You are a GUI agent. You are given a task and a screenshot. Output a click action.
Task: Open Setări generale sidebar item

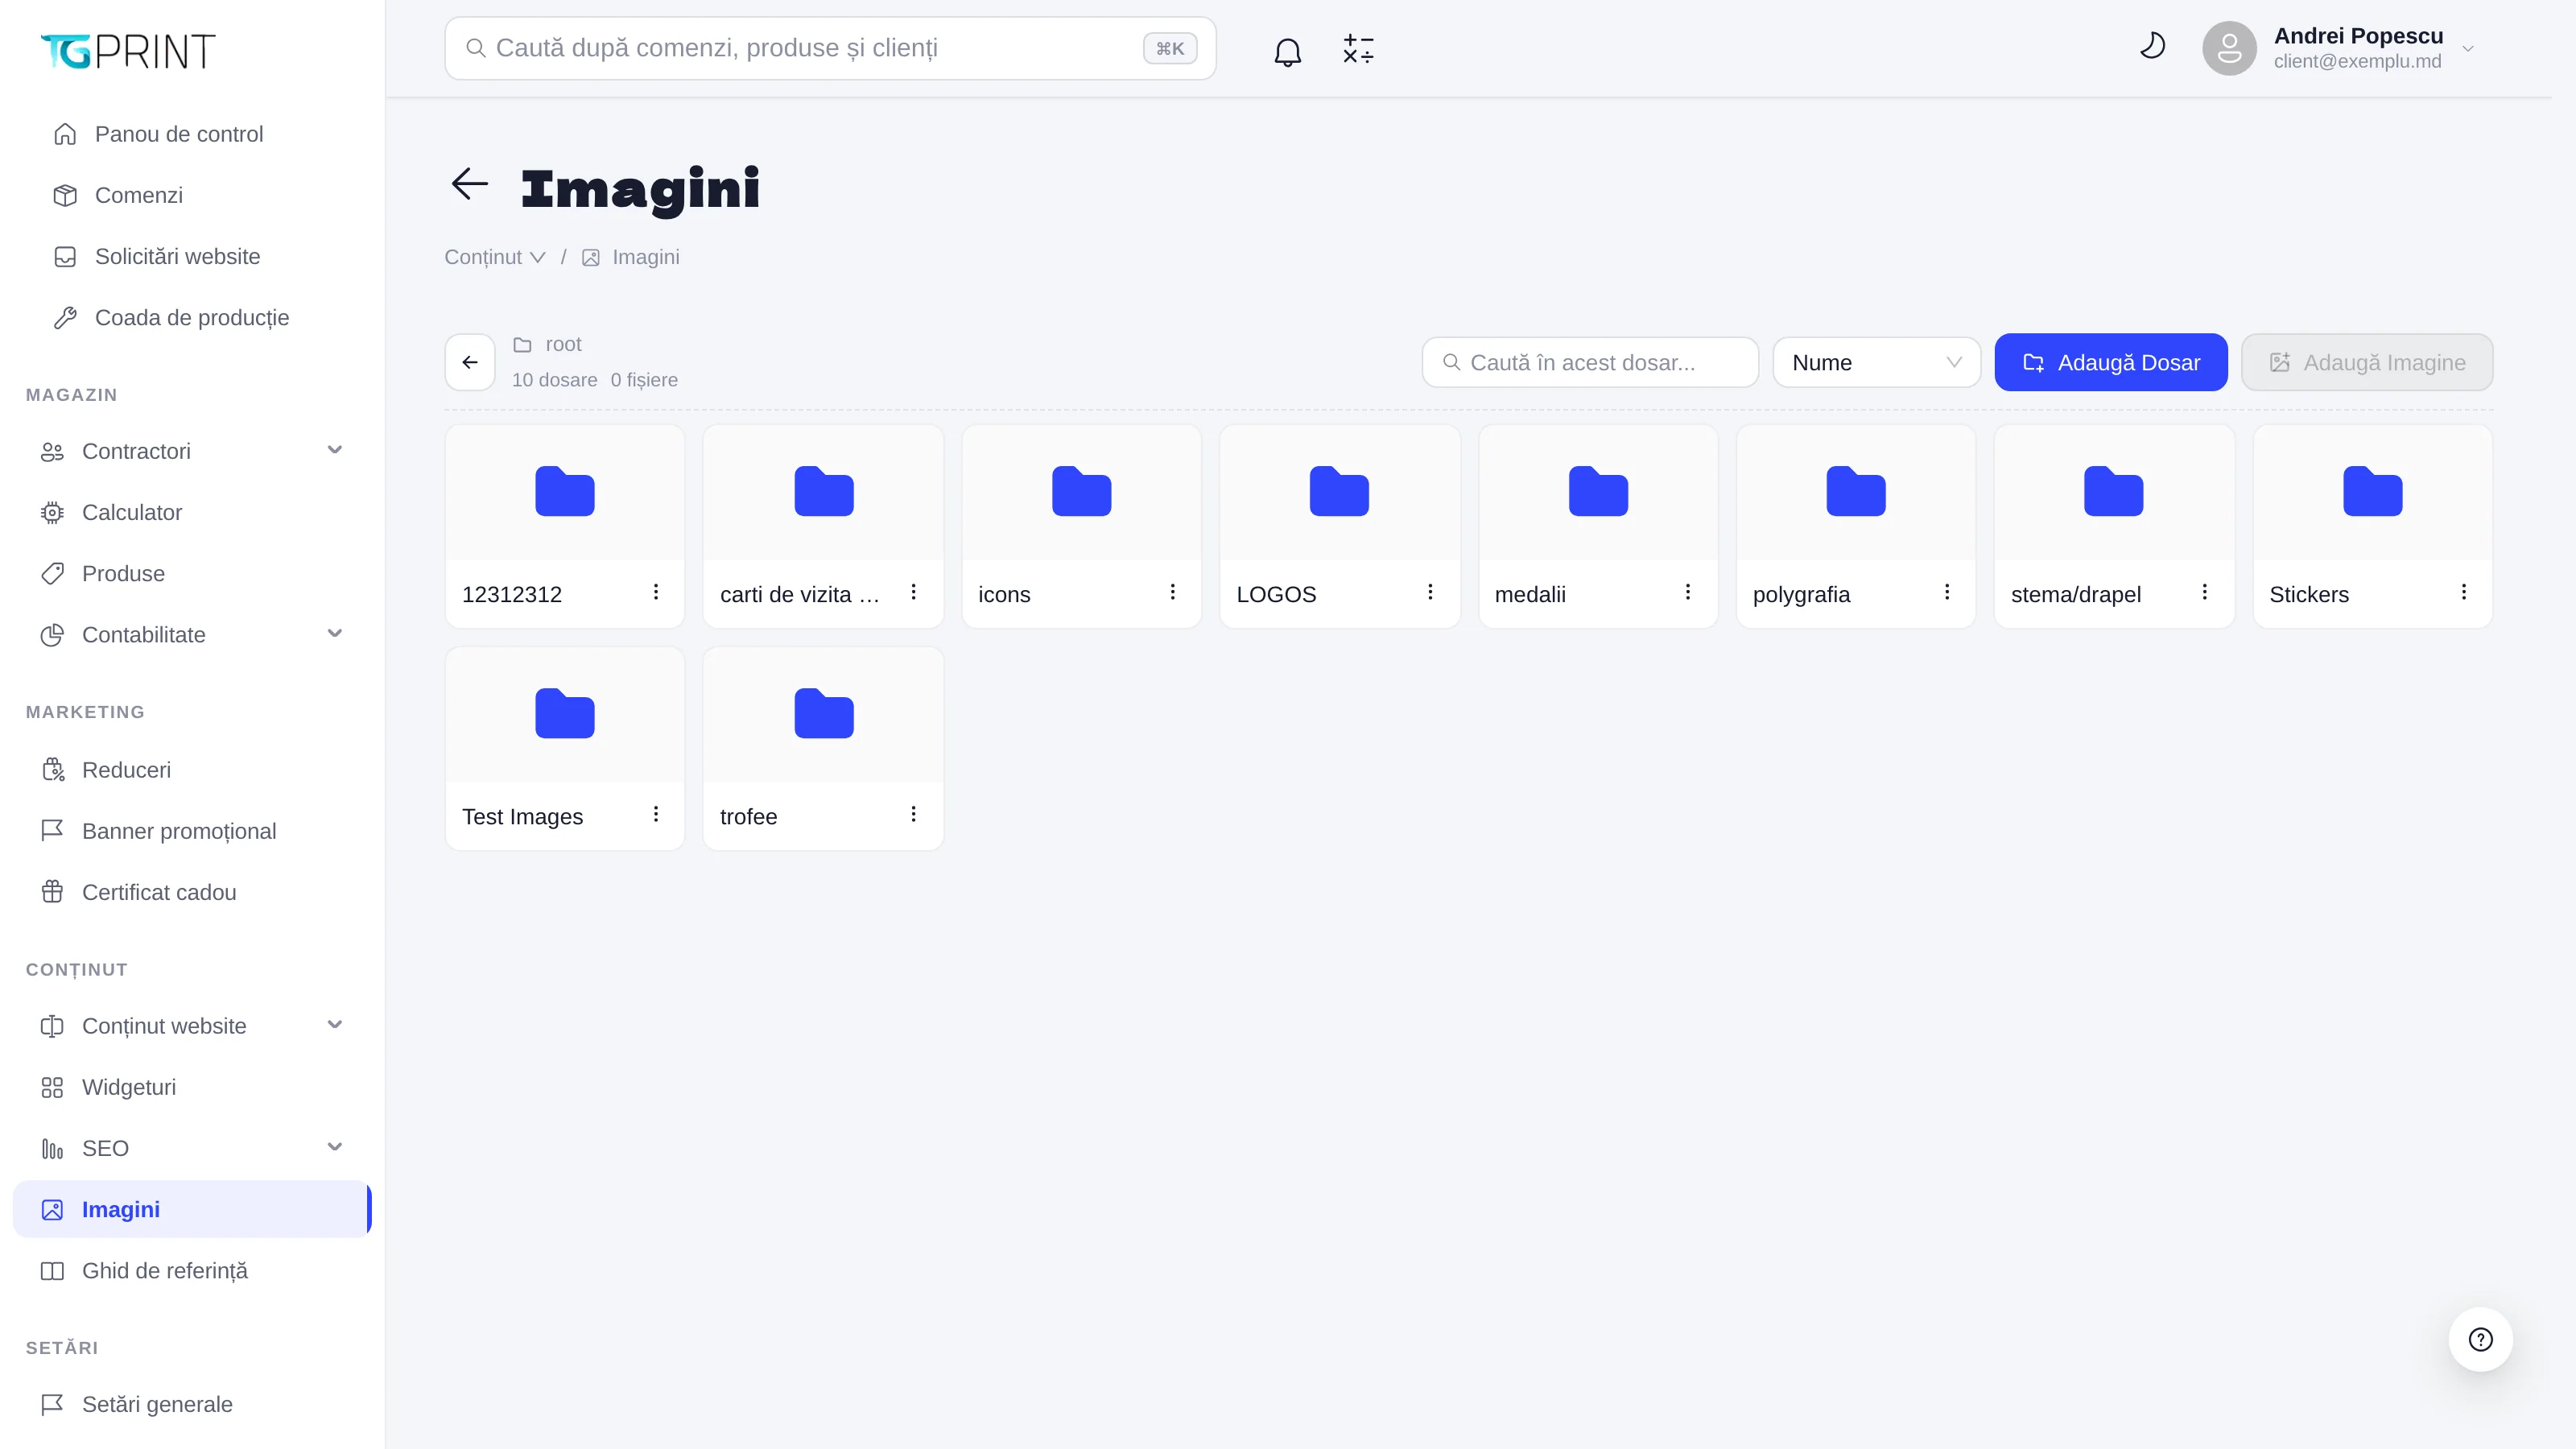click(x=192, y=1404)
